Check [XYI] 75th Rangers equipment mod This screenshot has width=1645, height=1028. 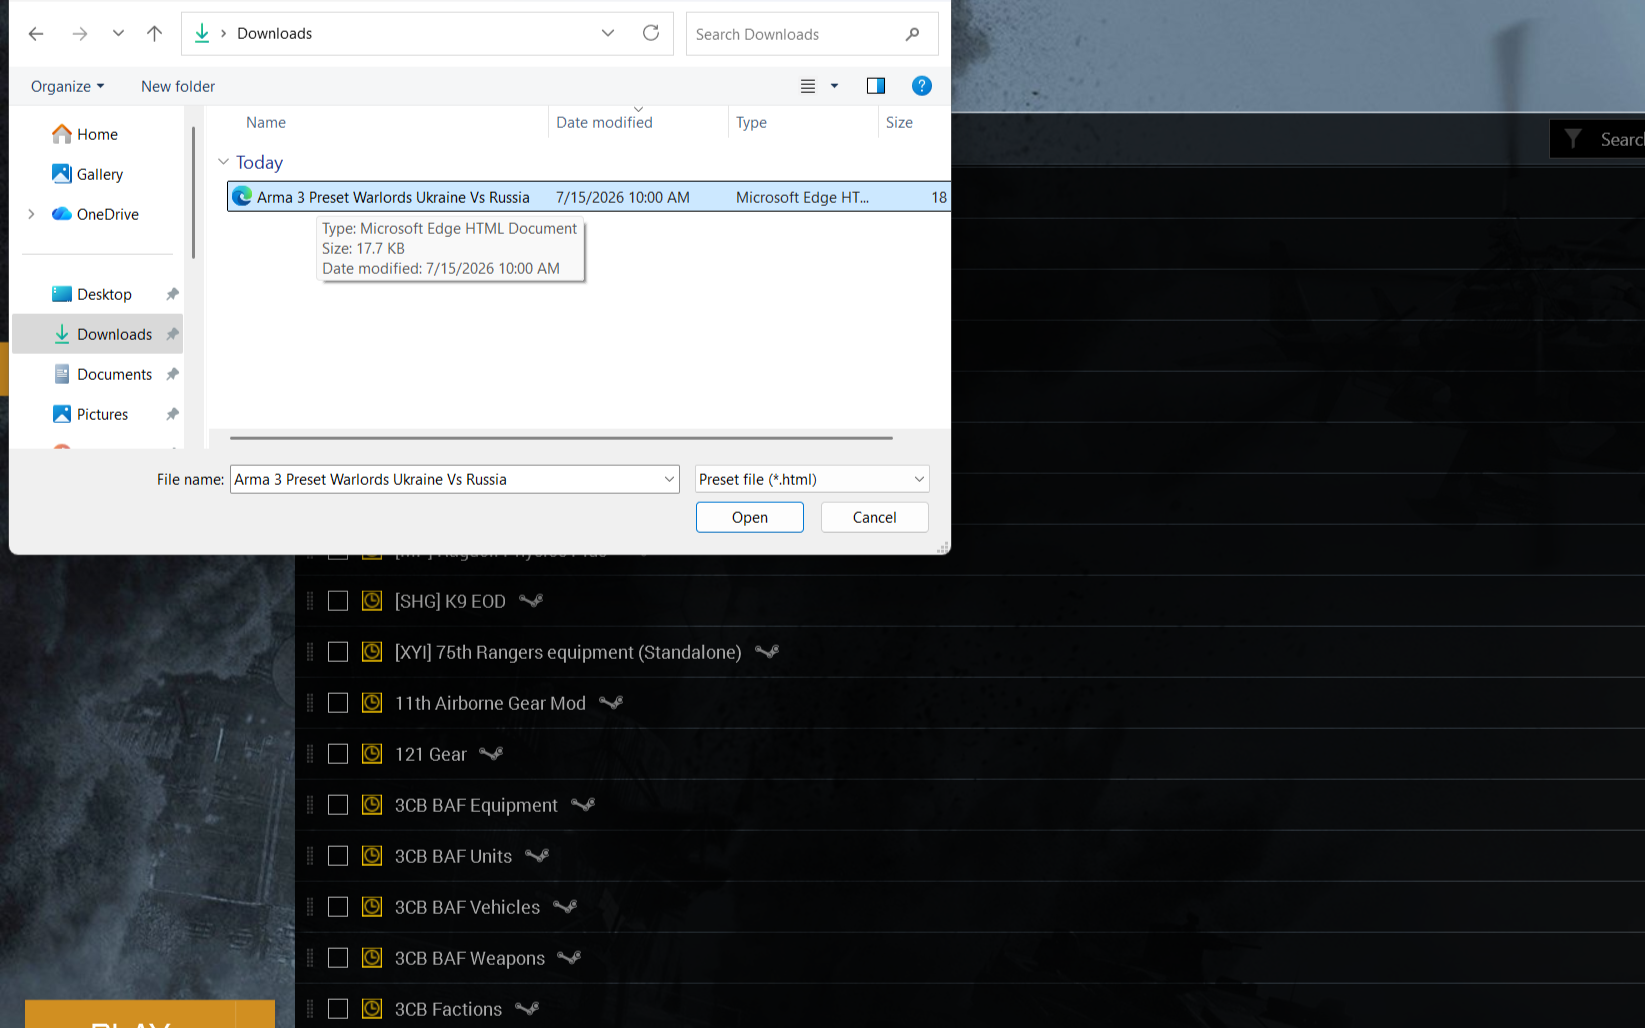point(338,652)
